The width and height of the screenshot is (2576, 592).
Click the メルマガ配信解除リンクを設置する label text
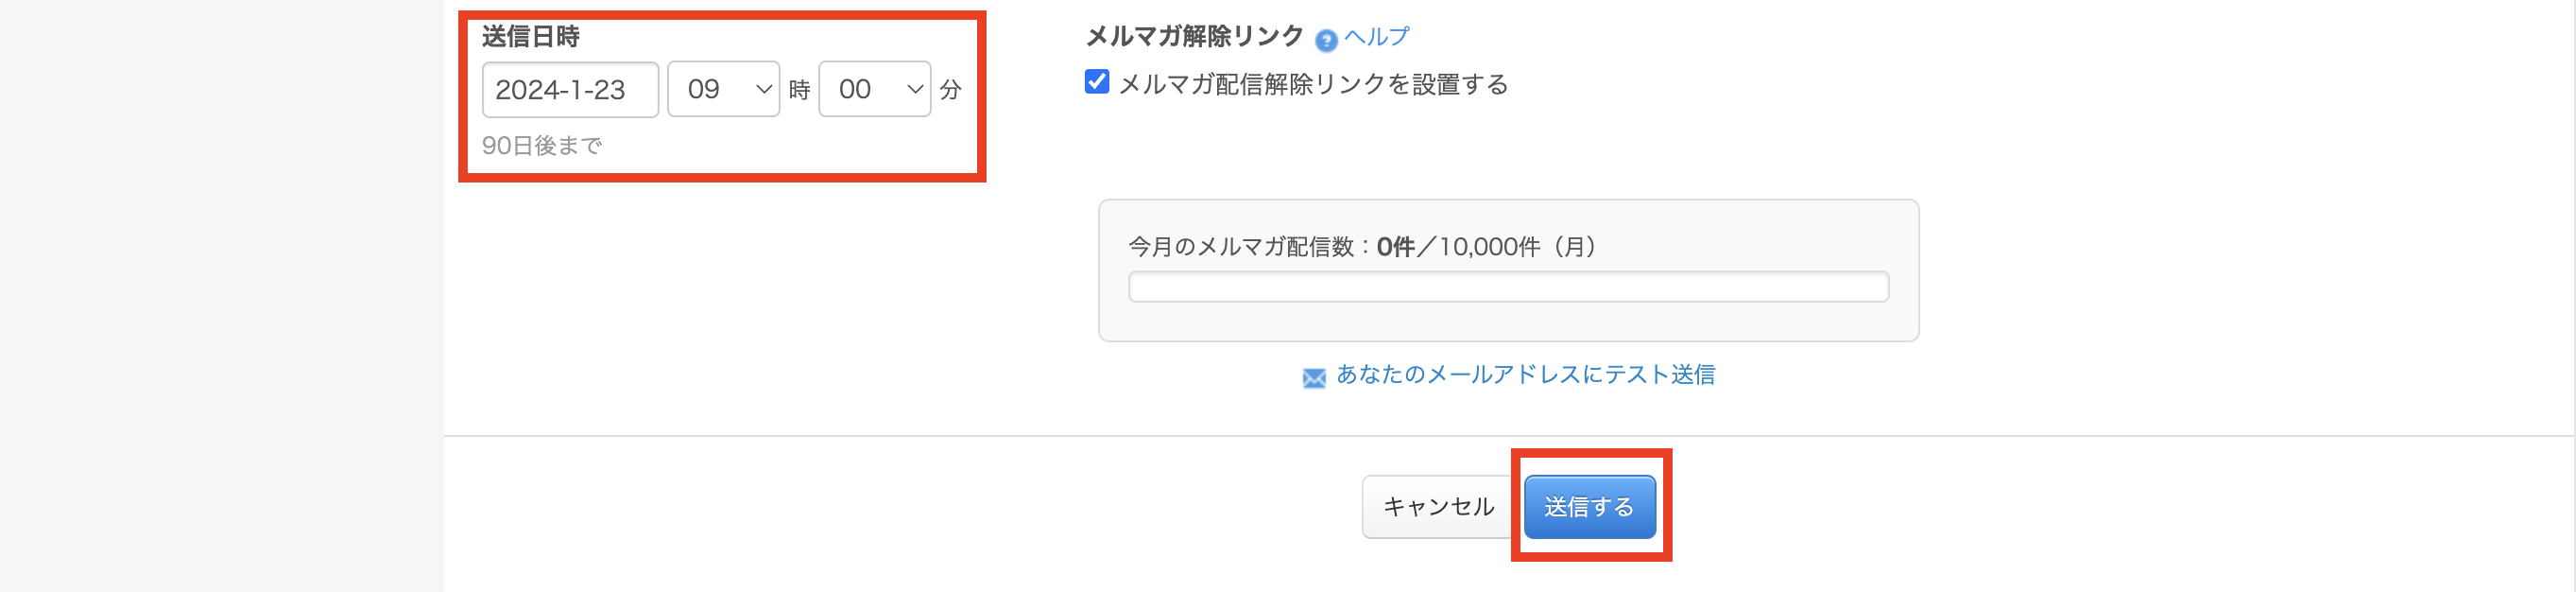[x=1312, y=84]
